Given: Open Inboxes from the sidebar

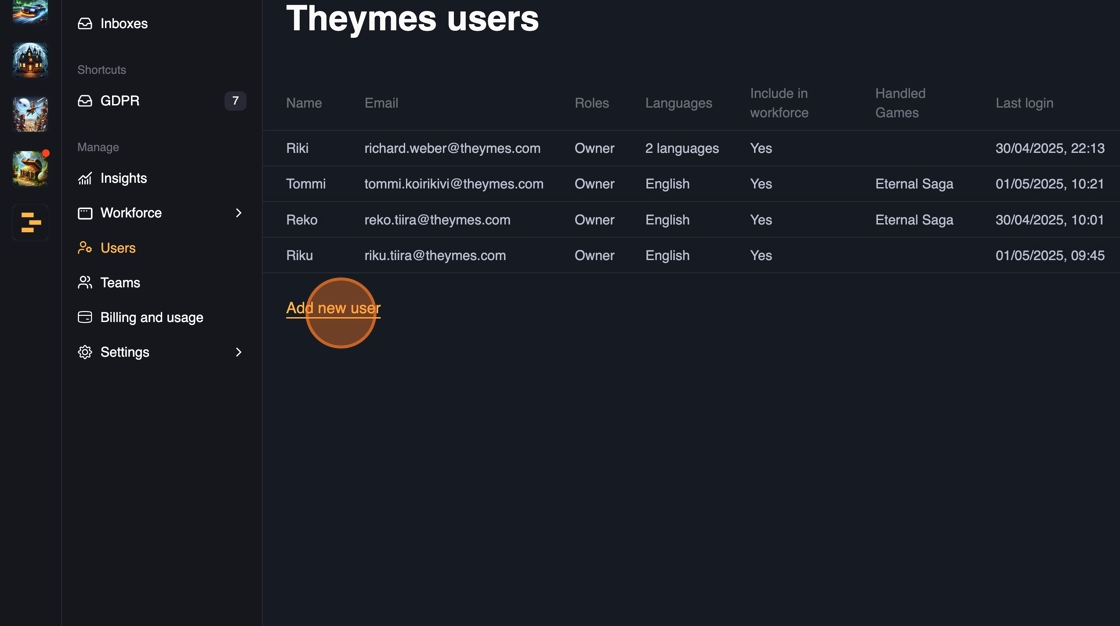Looking at the screenshot, I should coord(123,23).
